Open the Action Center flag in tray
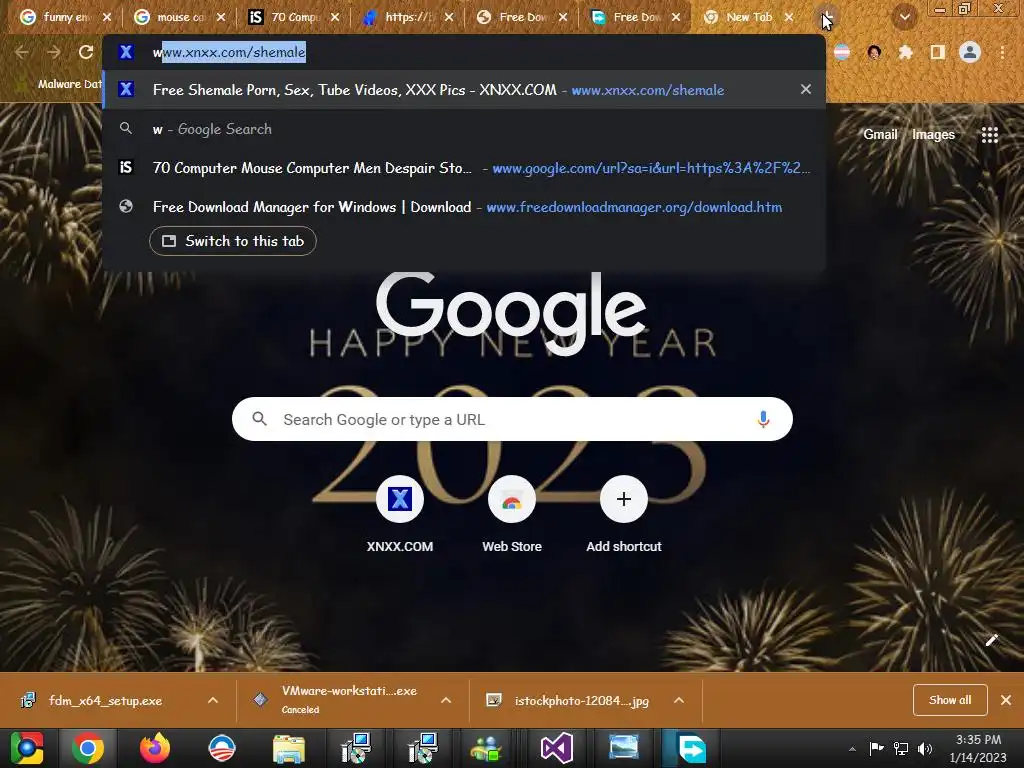Screen dimensions: 1024x768 (876, 748)
